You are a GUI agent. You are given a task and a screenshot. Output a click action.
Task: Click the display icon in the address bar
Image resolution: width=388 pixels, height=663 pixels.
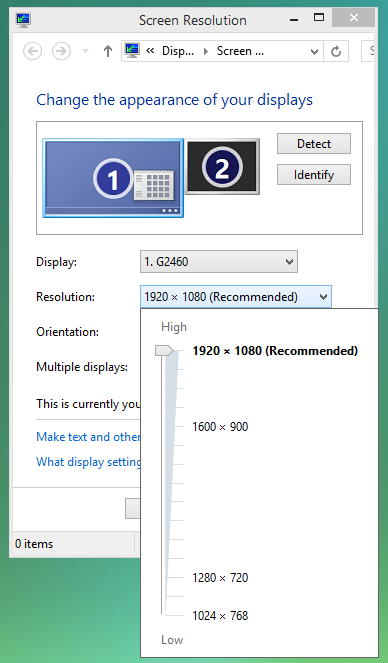click(132, 51)
